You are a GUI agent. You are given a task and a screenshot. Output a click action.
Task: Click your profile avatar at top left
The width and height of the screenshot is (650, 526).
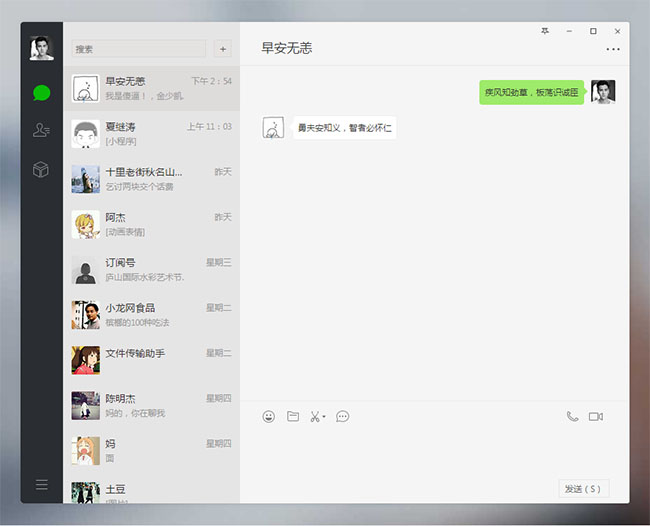coord(41,48)
